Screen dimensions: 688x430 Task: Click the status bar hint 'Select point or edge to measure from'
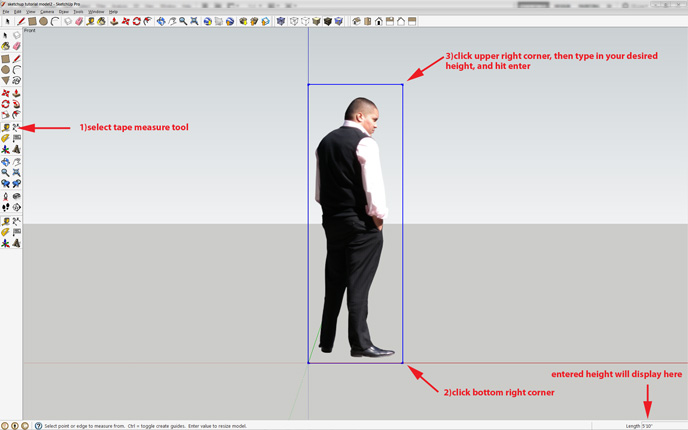coord(85,426)
